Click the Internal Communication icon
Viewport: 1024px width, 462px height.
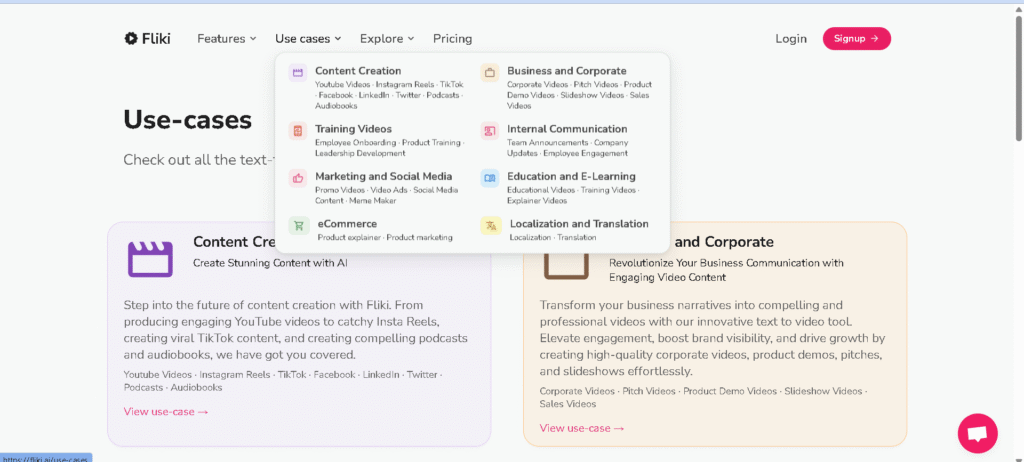489,131
